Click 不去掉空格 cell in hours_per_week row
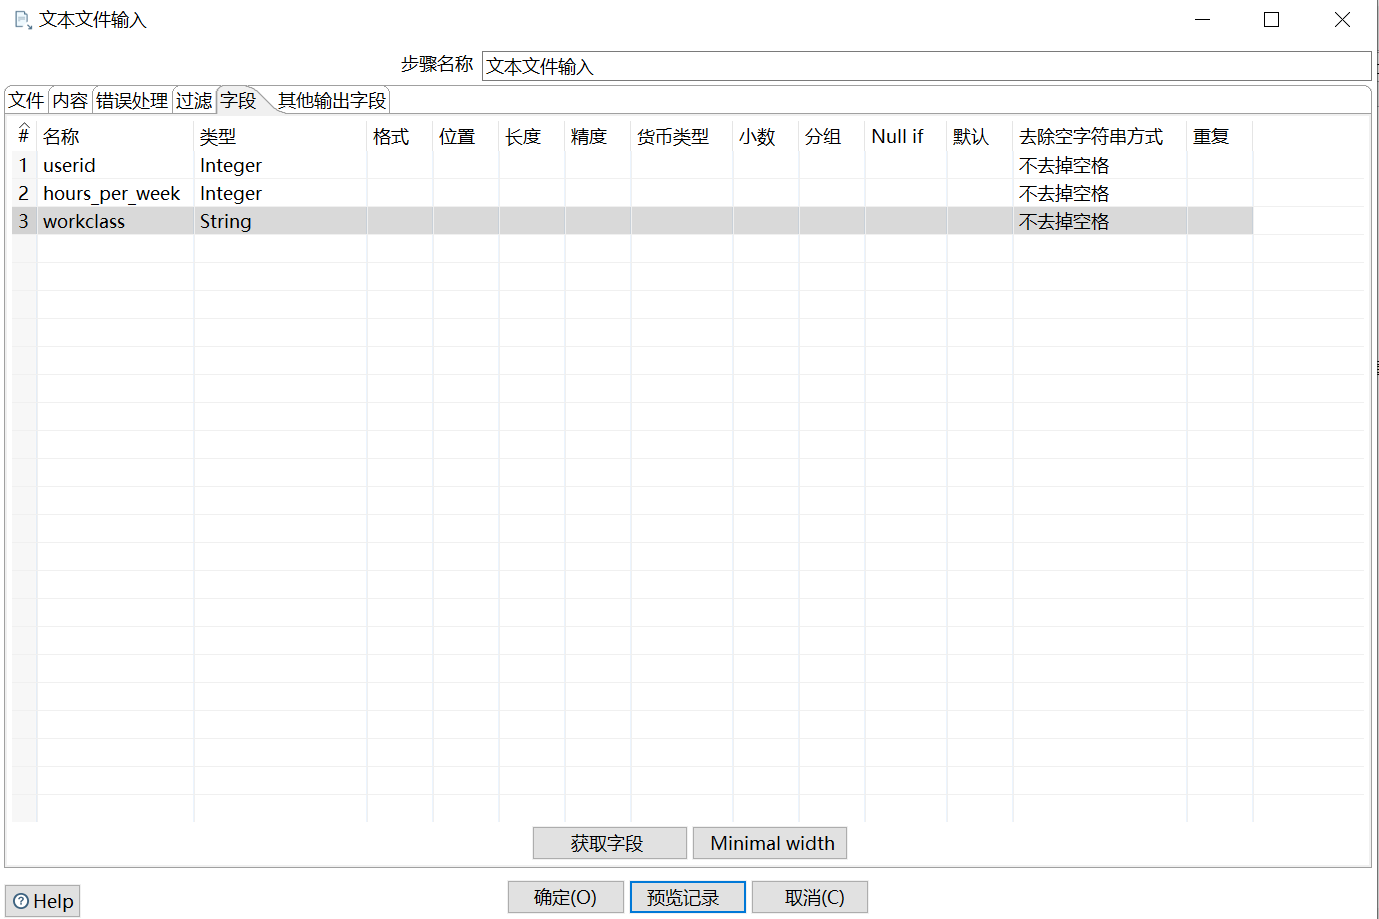Viewport: 1379px width, 919px height. (1100, 193)
